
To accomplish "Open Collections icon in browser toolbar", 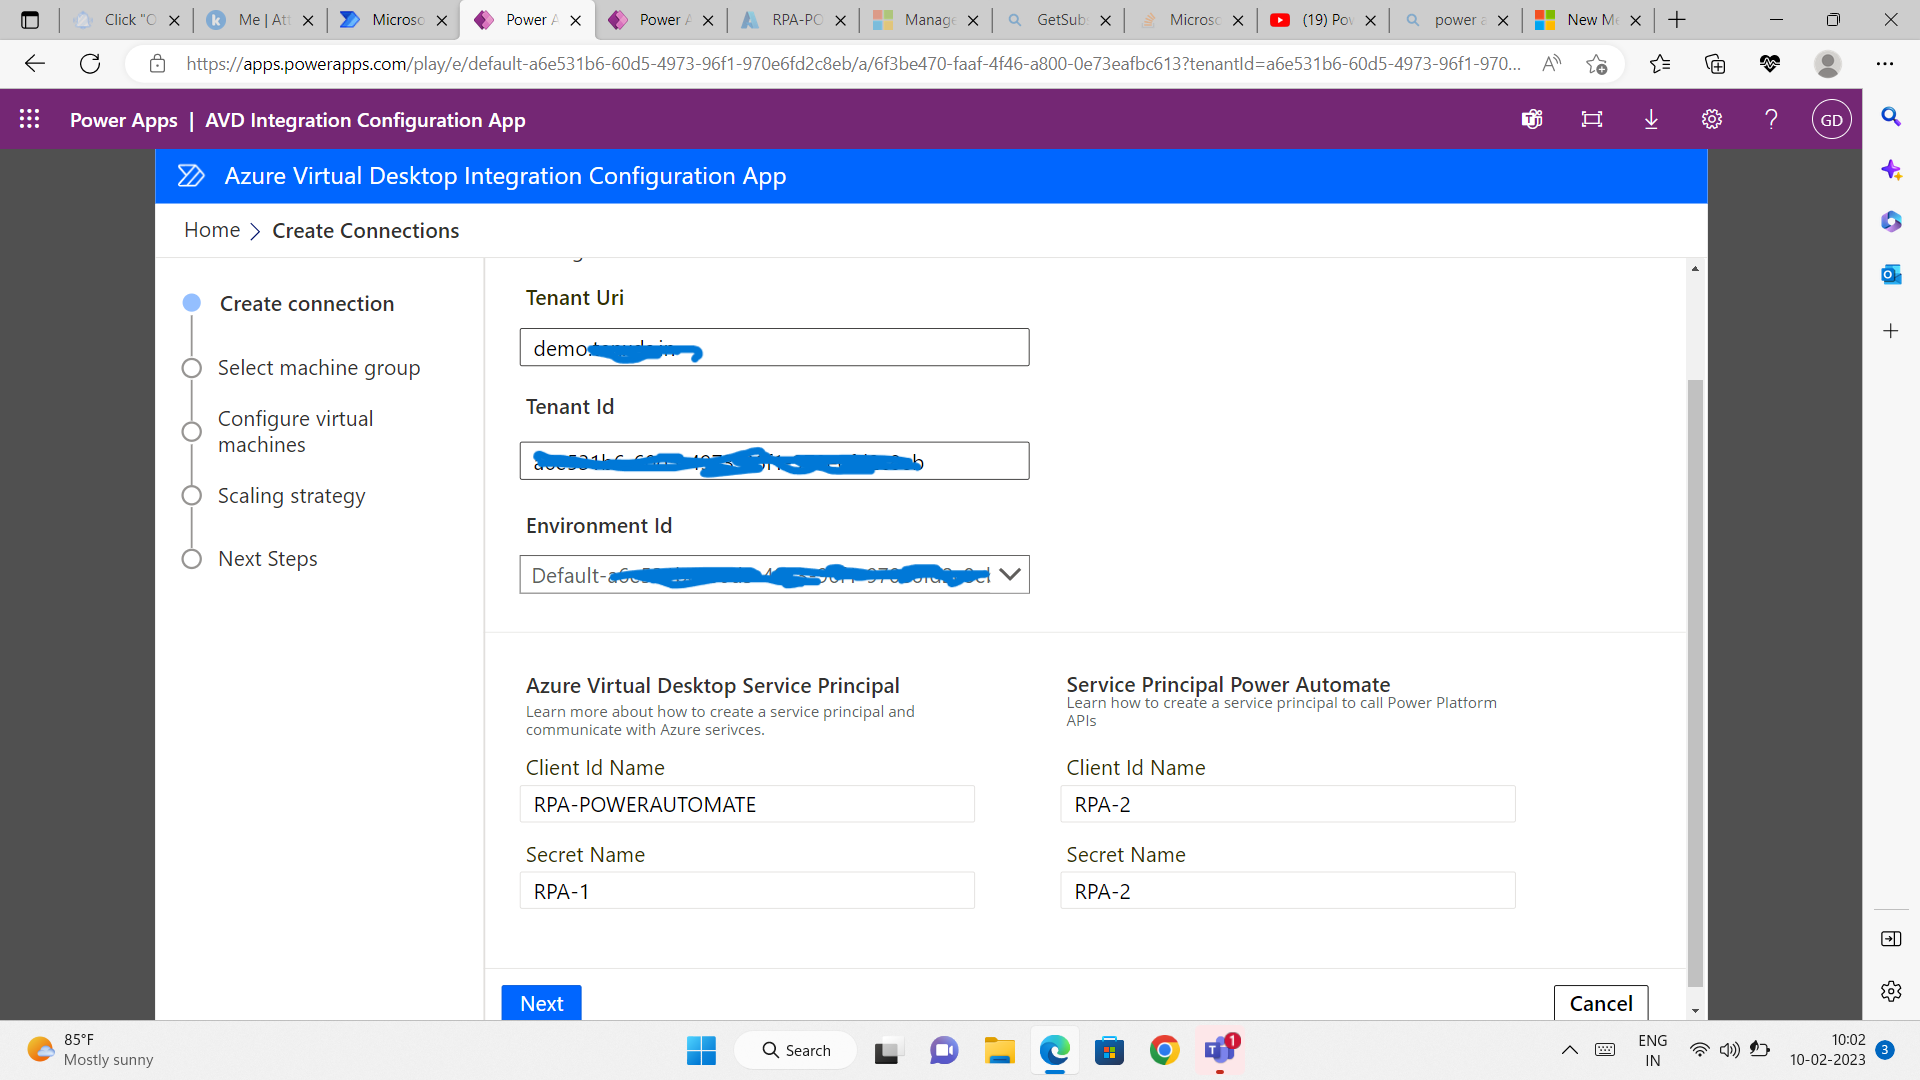I will click(1715, 64).
